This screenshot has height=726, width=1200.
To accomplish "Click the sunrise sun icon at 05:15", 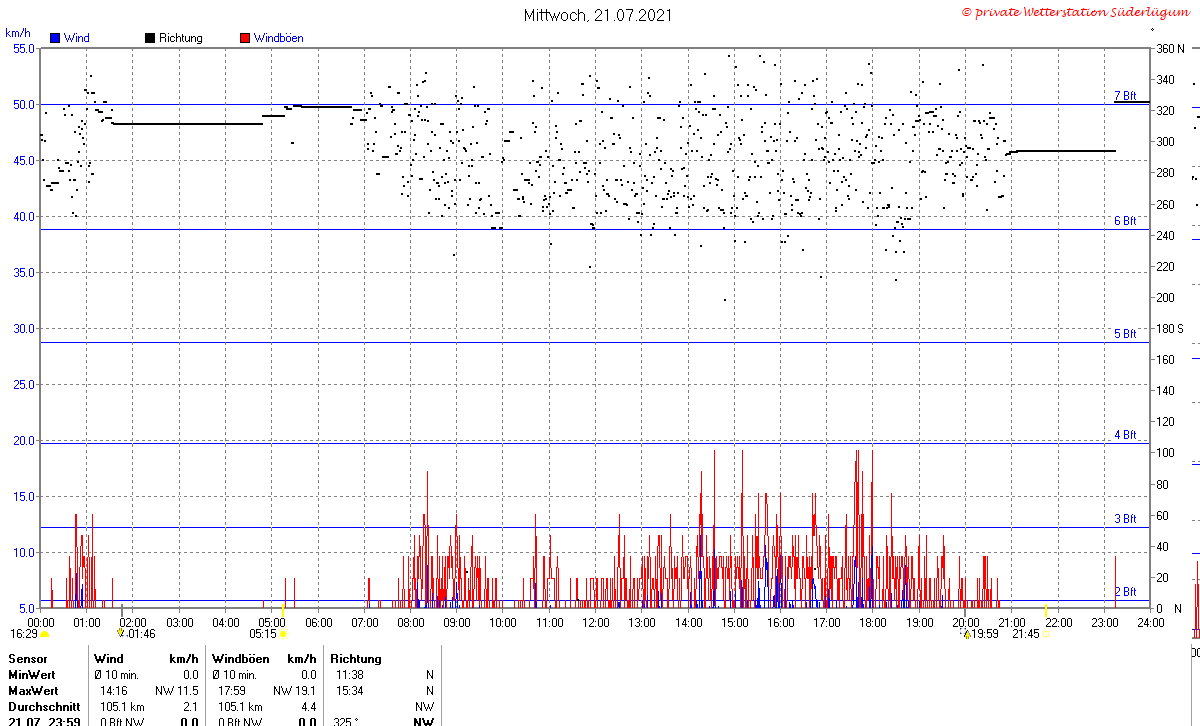I will [x=283, y=634].
